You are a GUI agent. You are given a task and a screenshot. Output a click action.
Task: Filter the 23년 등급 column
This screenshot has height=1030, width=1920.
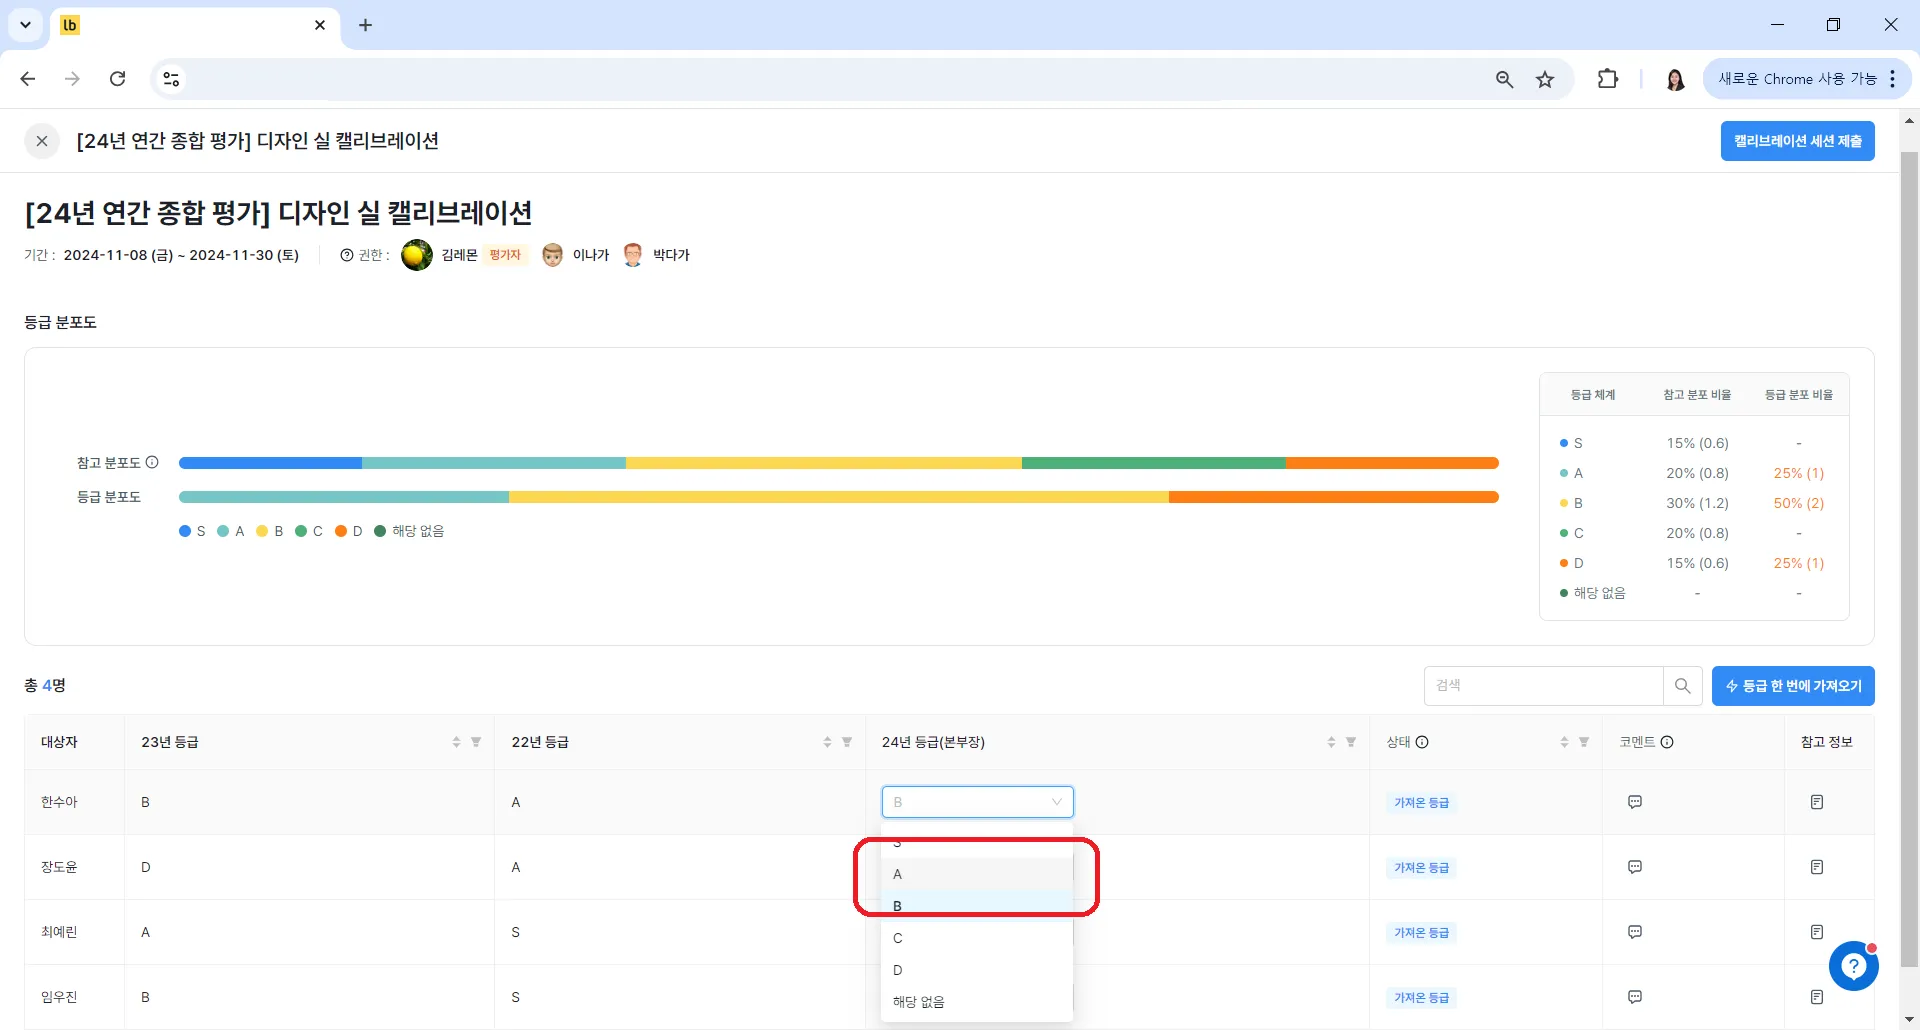tap(476, 742)
